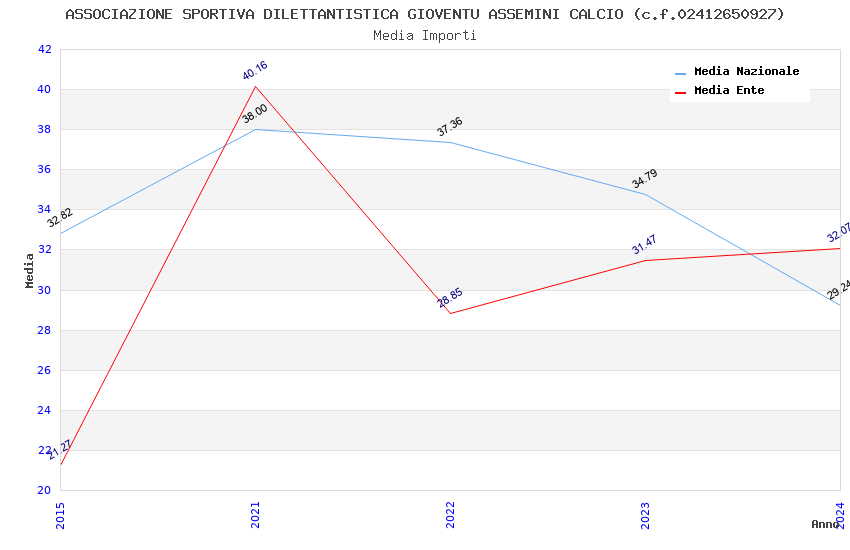Click the Media Importi subtitle
The width and height of the screenshot is (850, 550).
(425, 36)
